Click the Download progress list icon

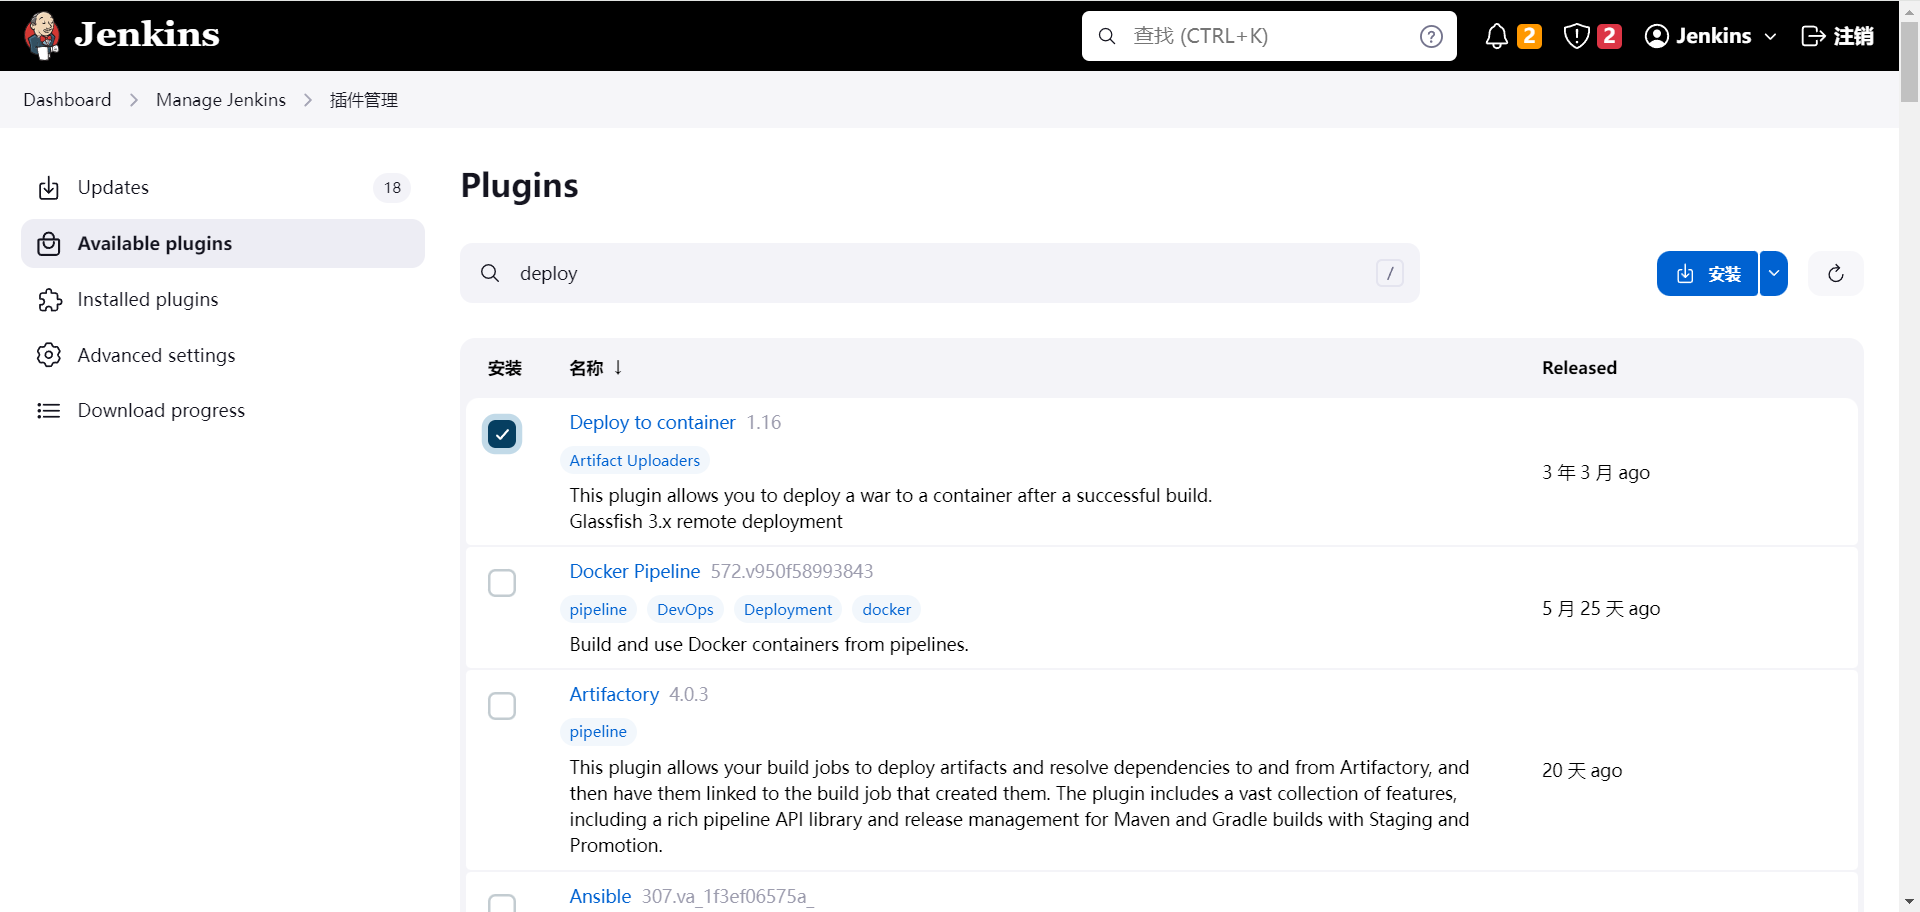[49, 411]
